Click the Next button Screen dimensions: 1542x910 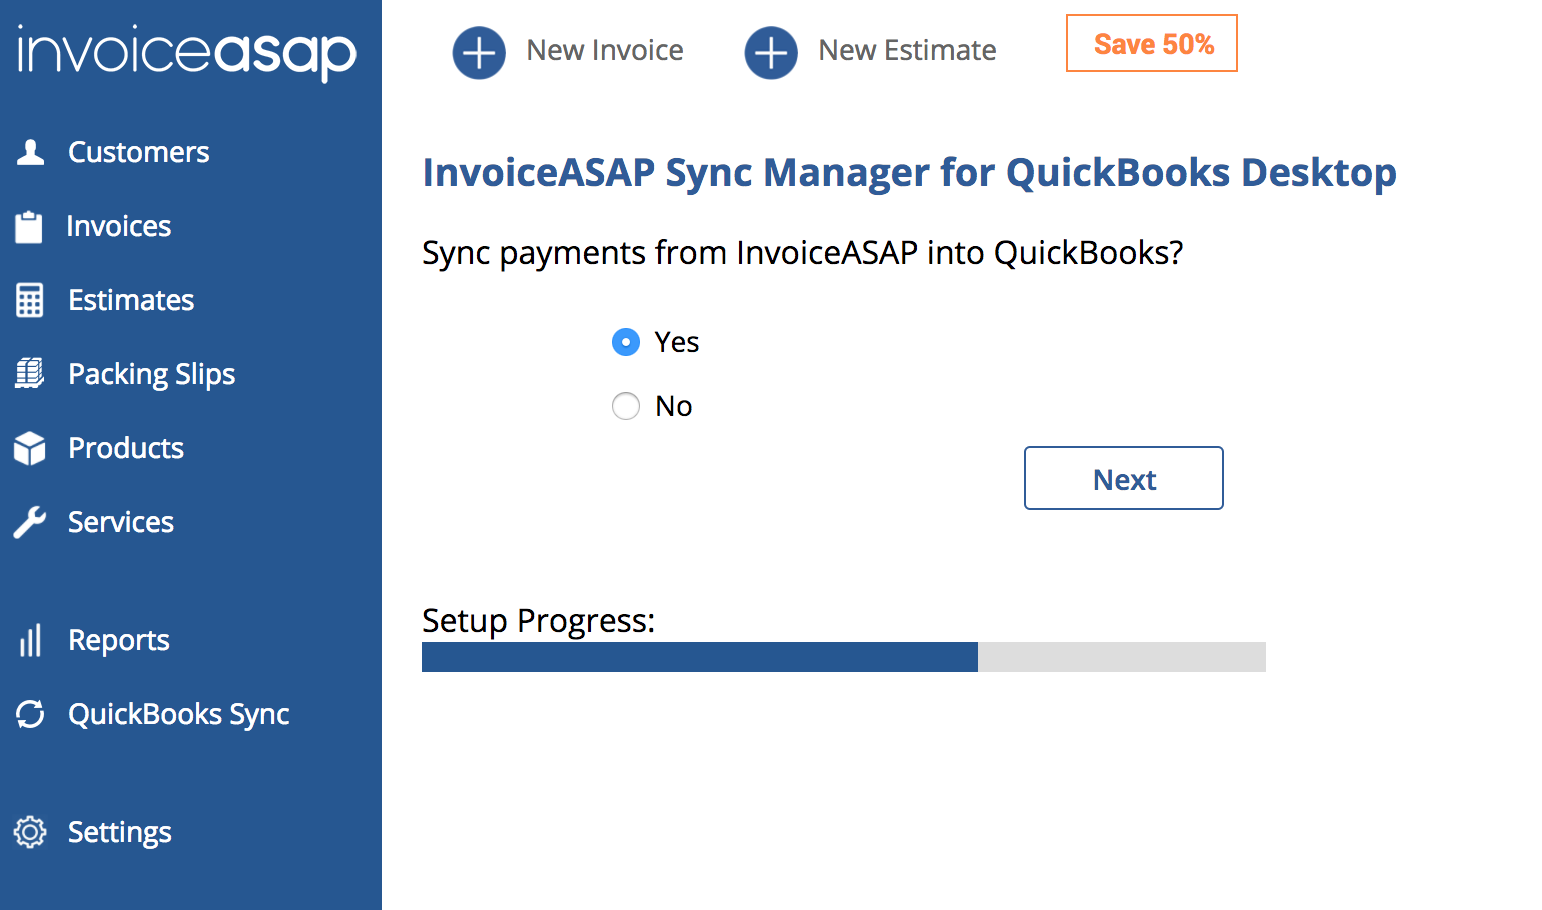[1124, 478]
